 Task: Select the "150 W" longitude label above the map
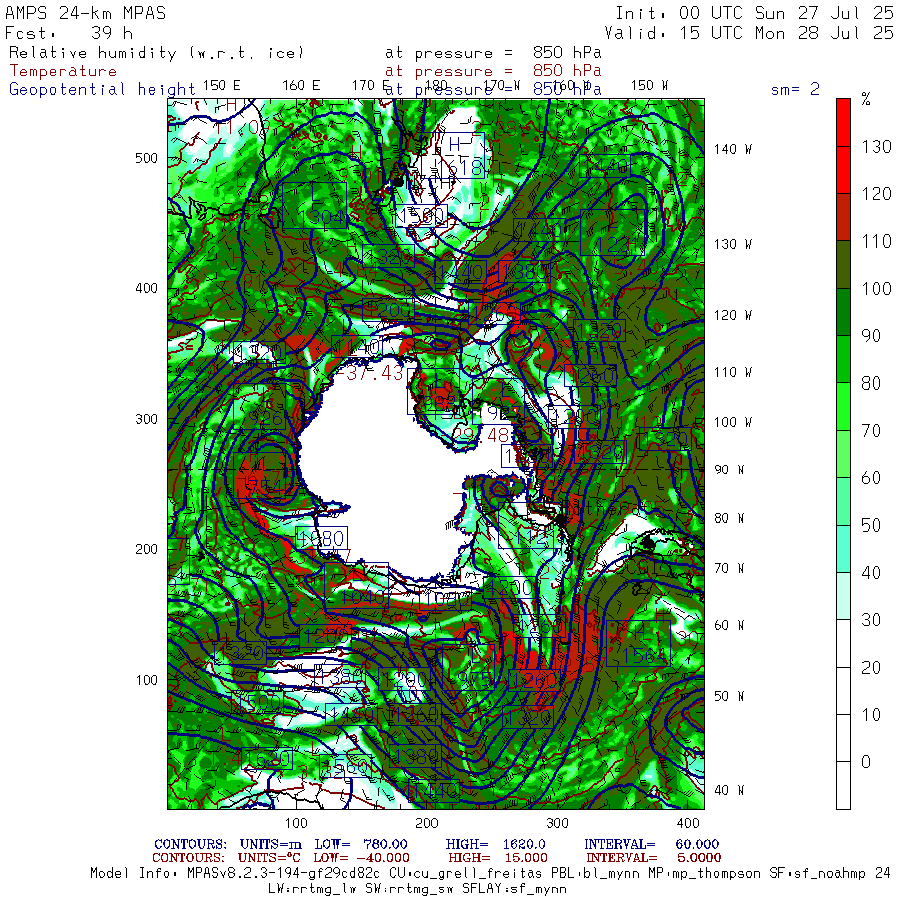[649, 86]
